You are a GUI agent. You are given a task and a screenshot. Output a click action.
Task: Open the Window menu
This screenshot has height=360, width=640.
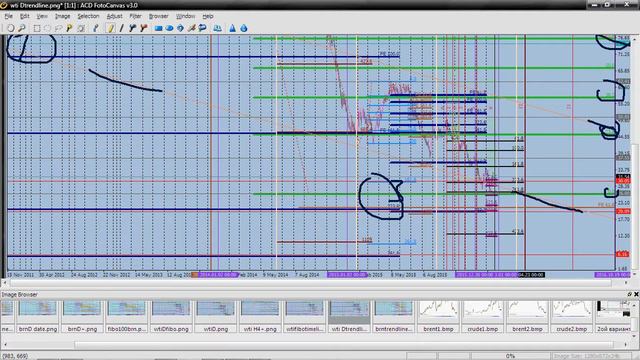(185, 16)
